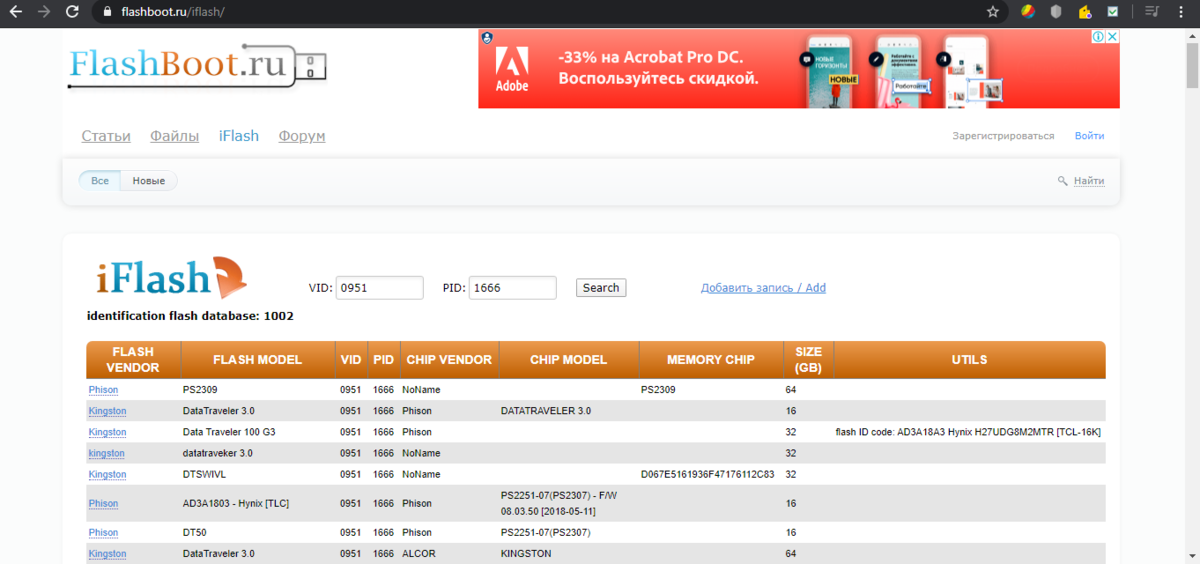Go forward in browser history

tap(44, 12)
